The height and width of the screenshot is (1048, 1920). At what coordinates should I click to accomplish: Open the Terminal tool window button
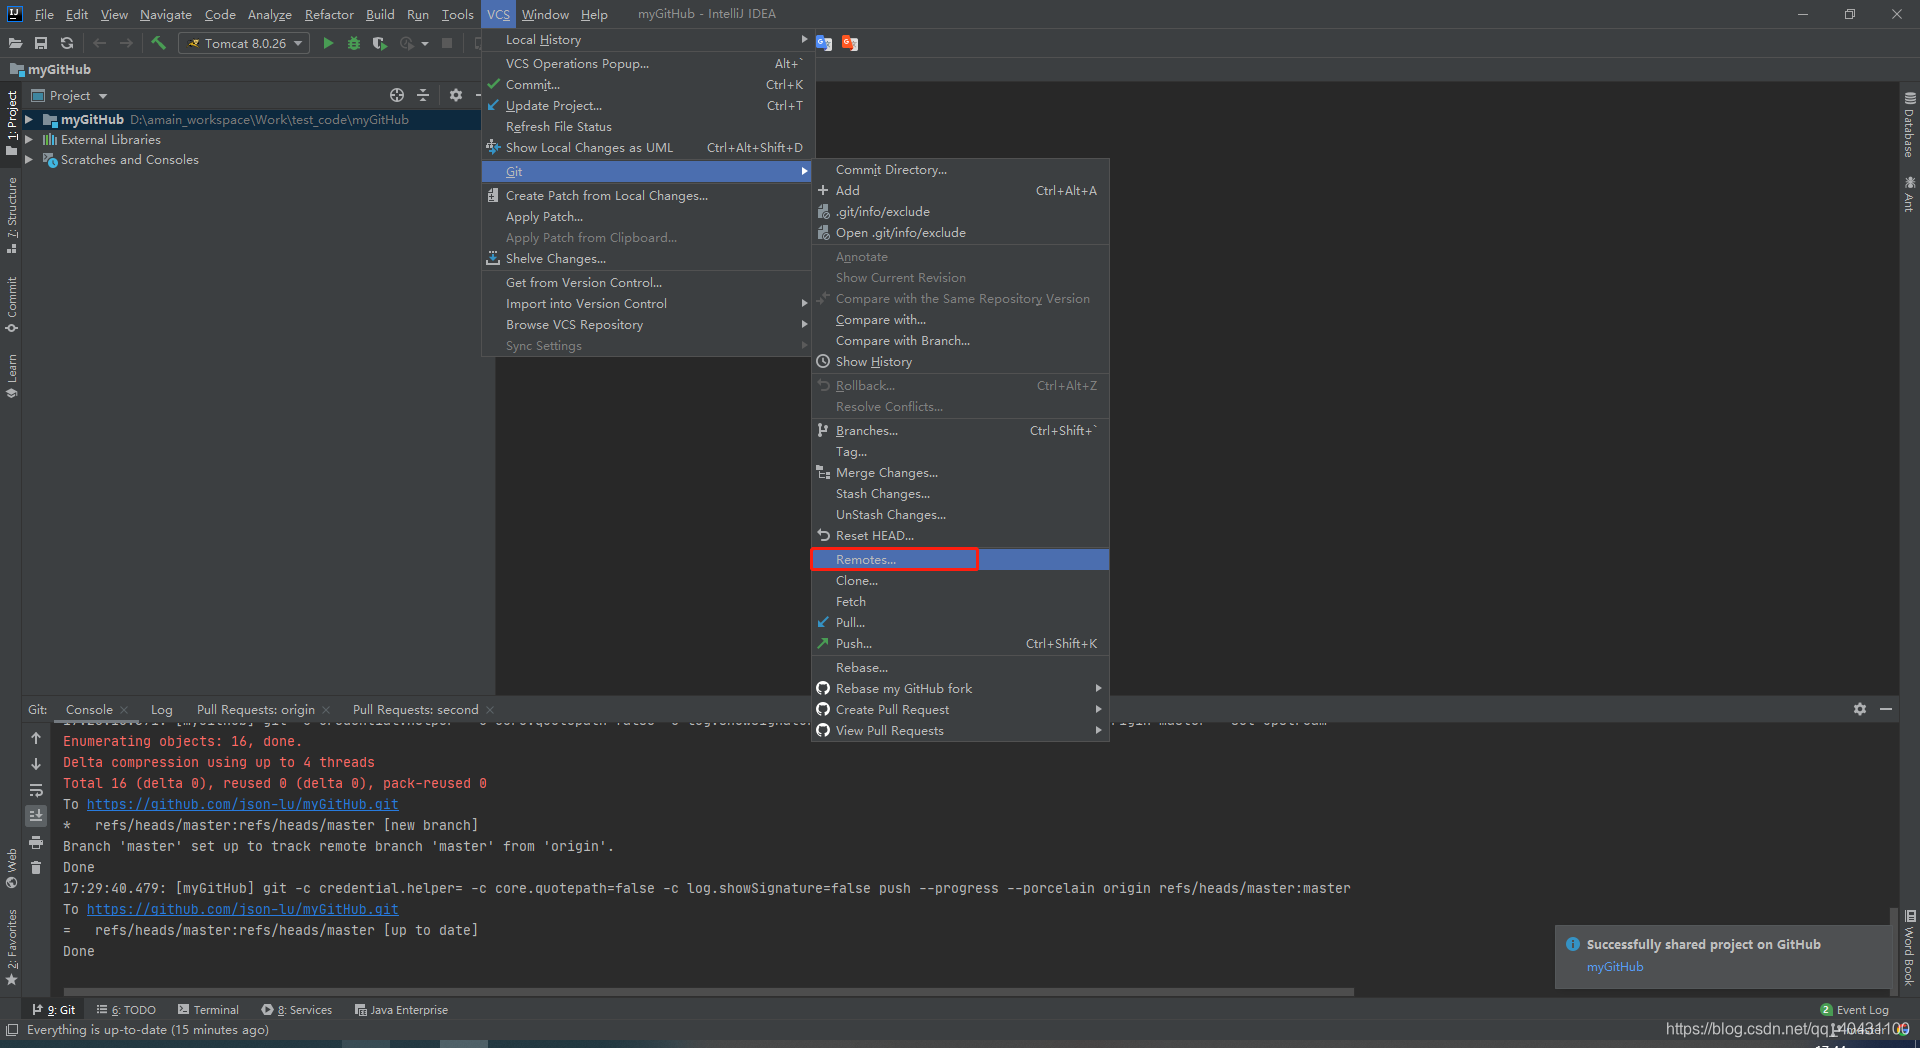208,1010
